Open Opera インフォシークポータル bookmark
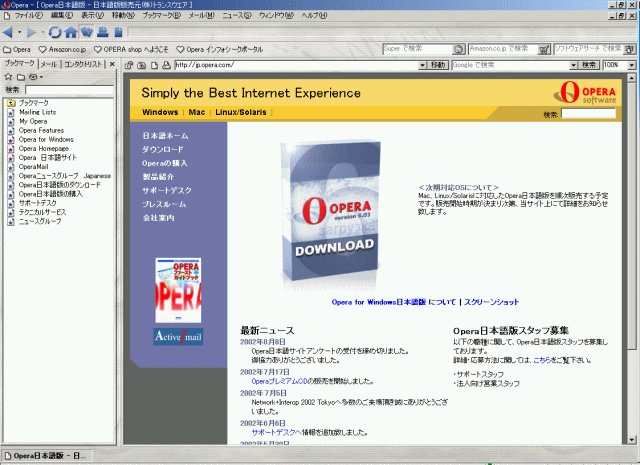This screenshot has height=465, width=640. 220,49
